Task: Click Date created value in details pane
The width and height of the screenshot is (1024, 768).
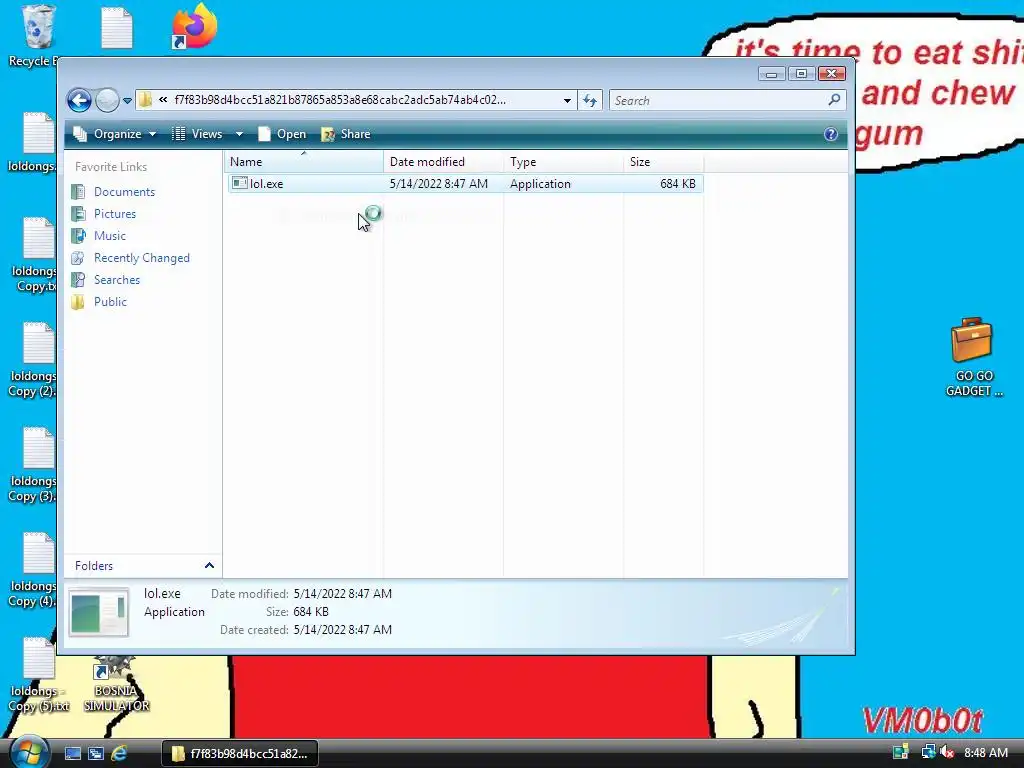Action: pos(343,630)
